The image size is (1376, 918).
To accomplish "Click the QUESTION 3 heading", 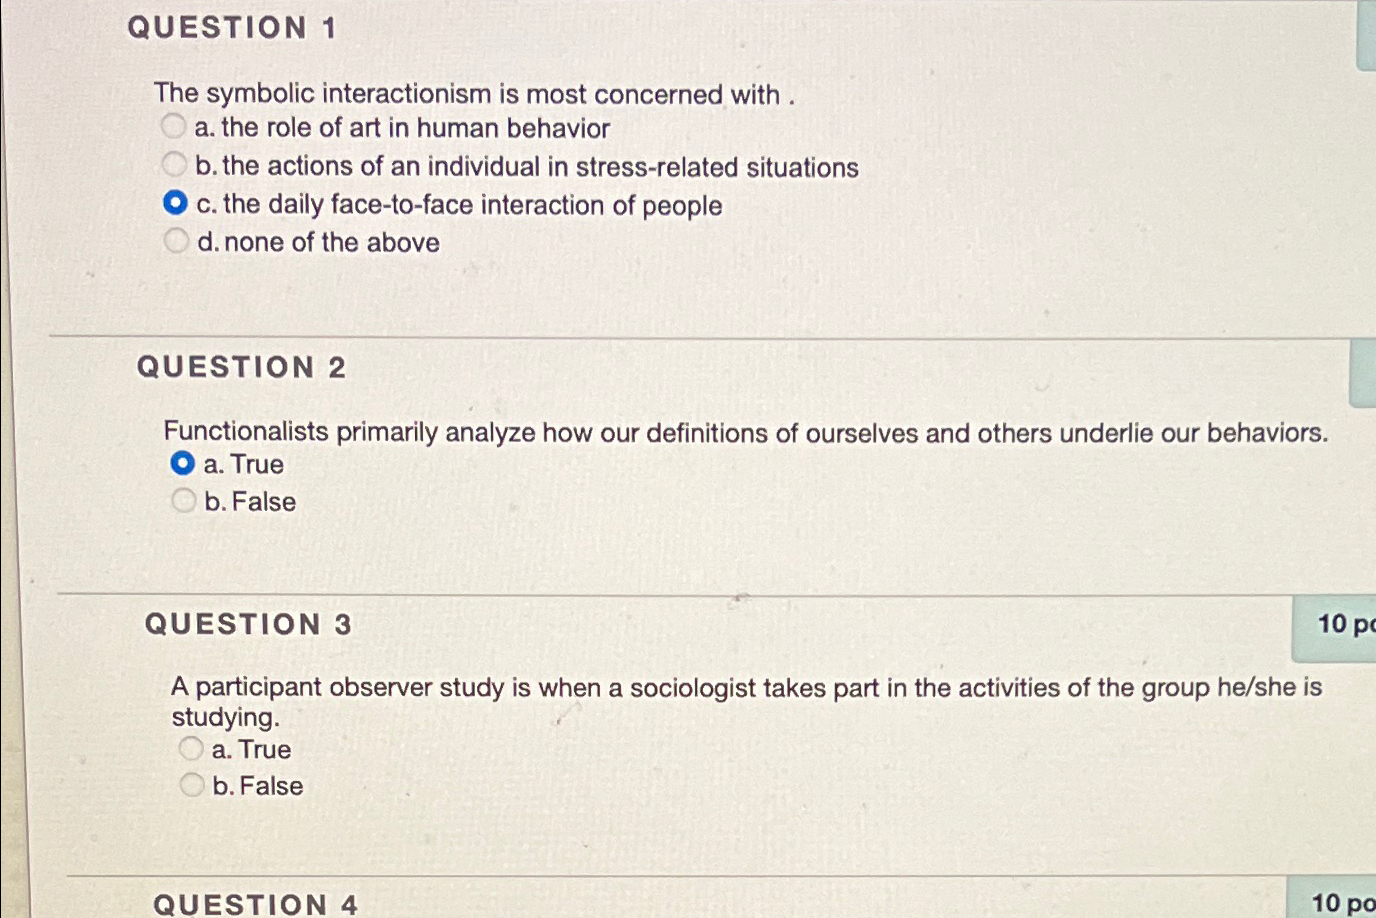I will pos(247,624).
